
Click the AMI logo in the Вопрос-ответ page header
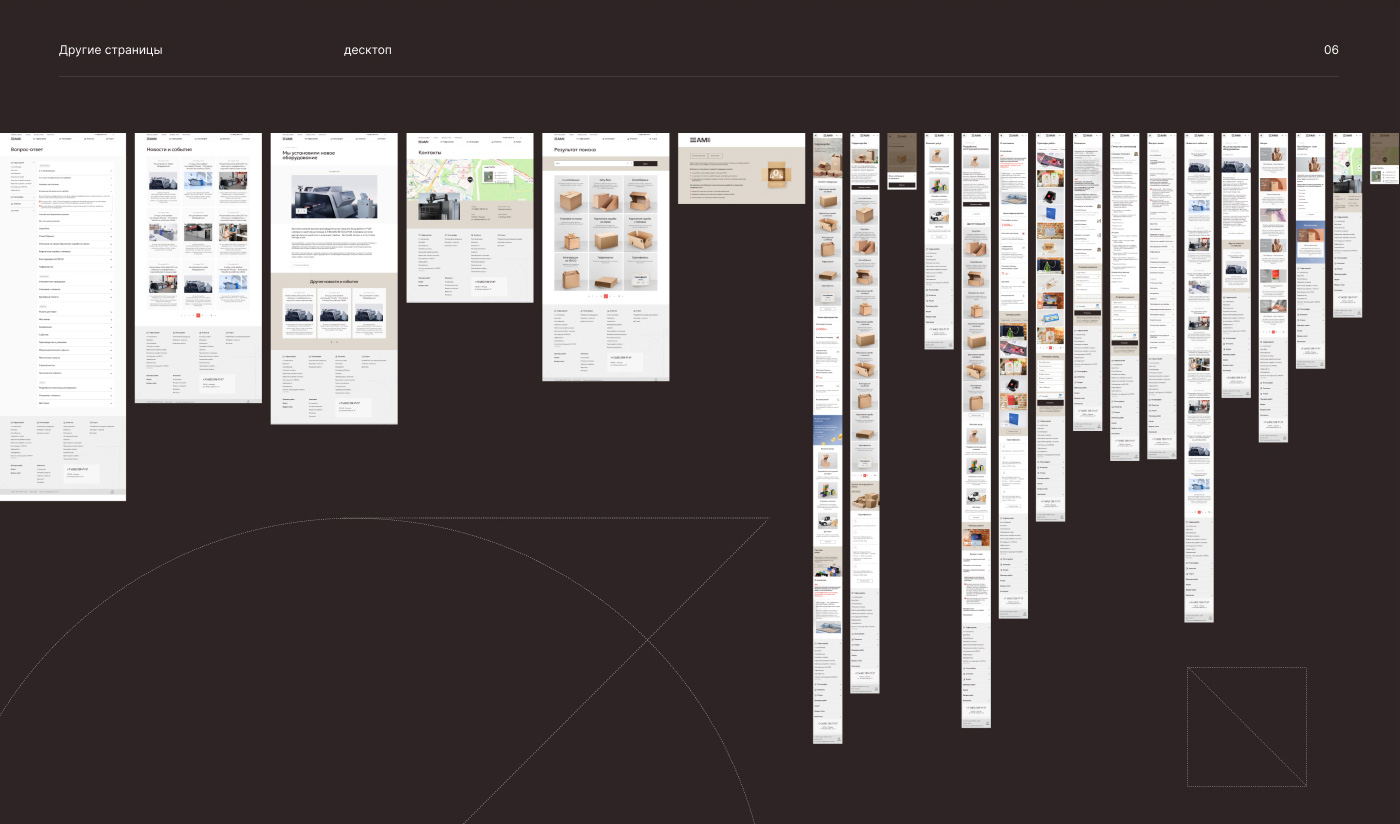click(15, 139)
